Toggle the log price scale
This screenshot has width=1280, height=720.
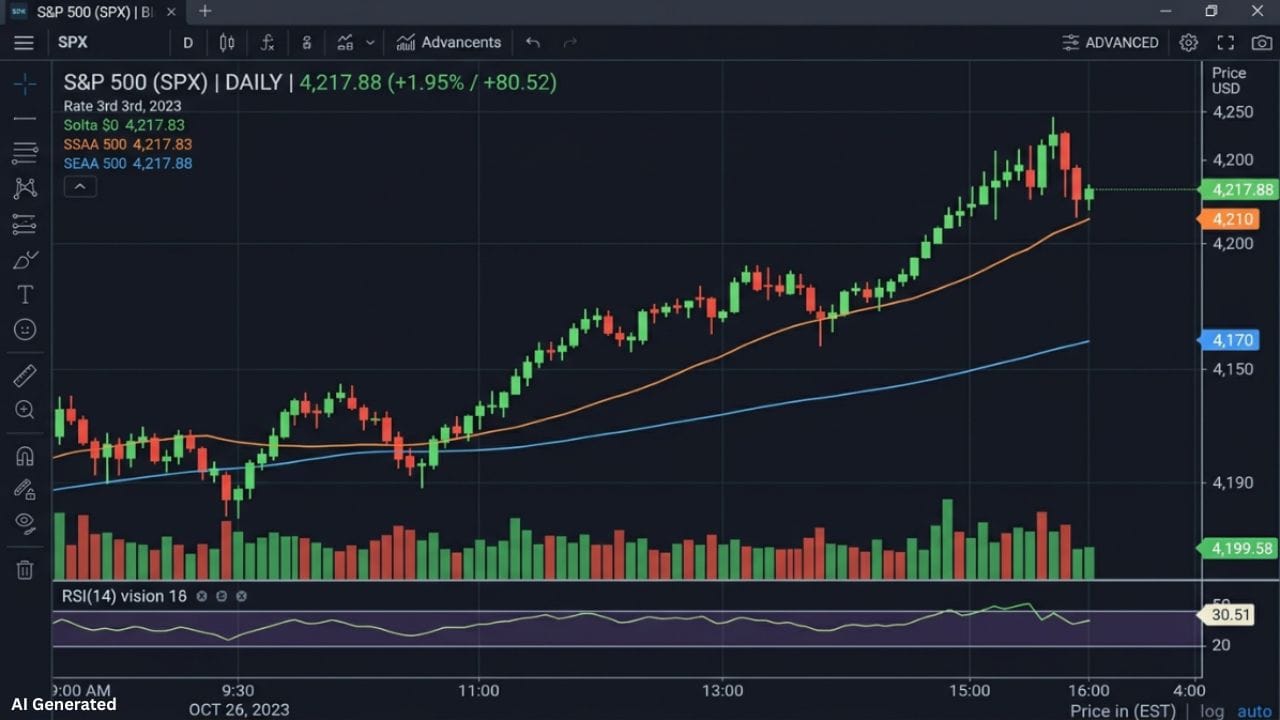1212,711
